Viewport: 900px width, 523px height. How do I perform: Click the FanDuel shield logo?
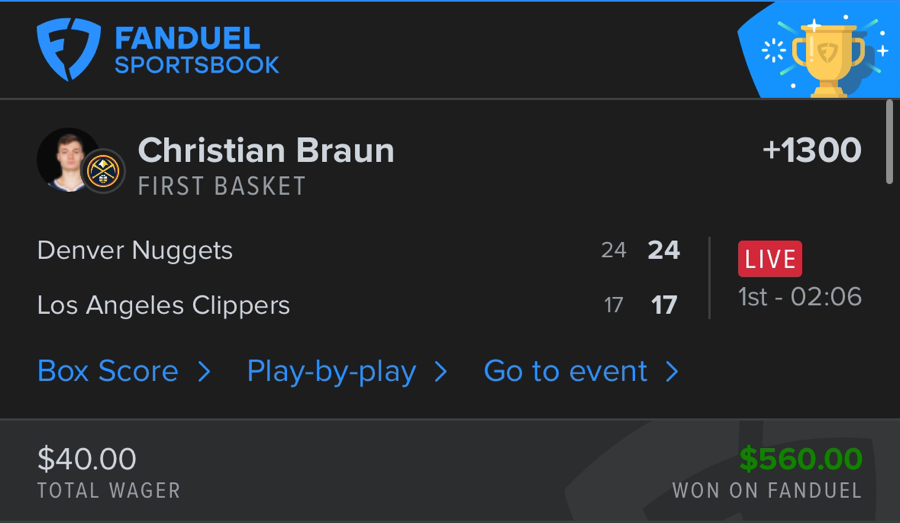(69, 50)
